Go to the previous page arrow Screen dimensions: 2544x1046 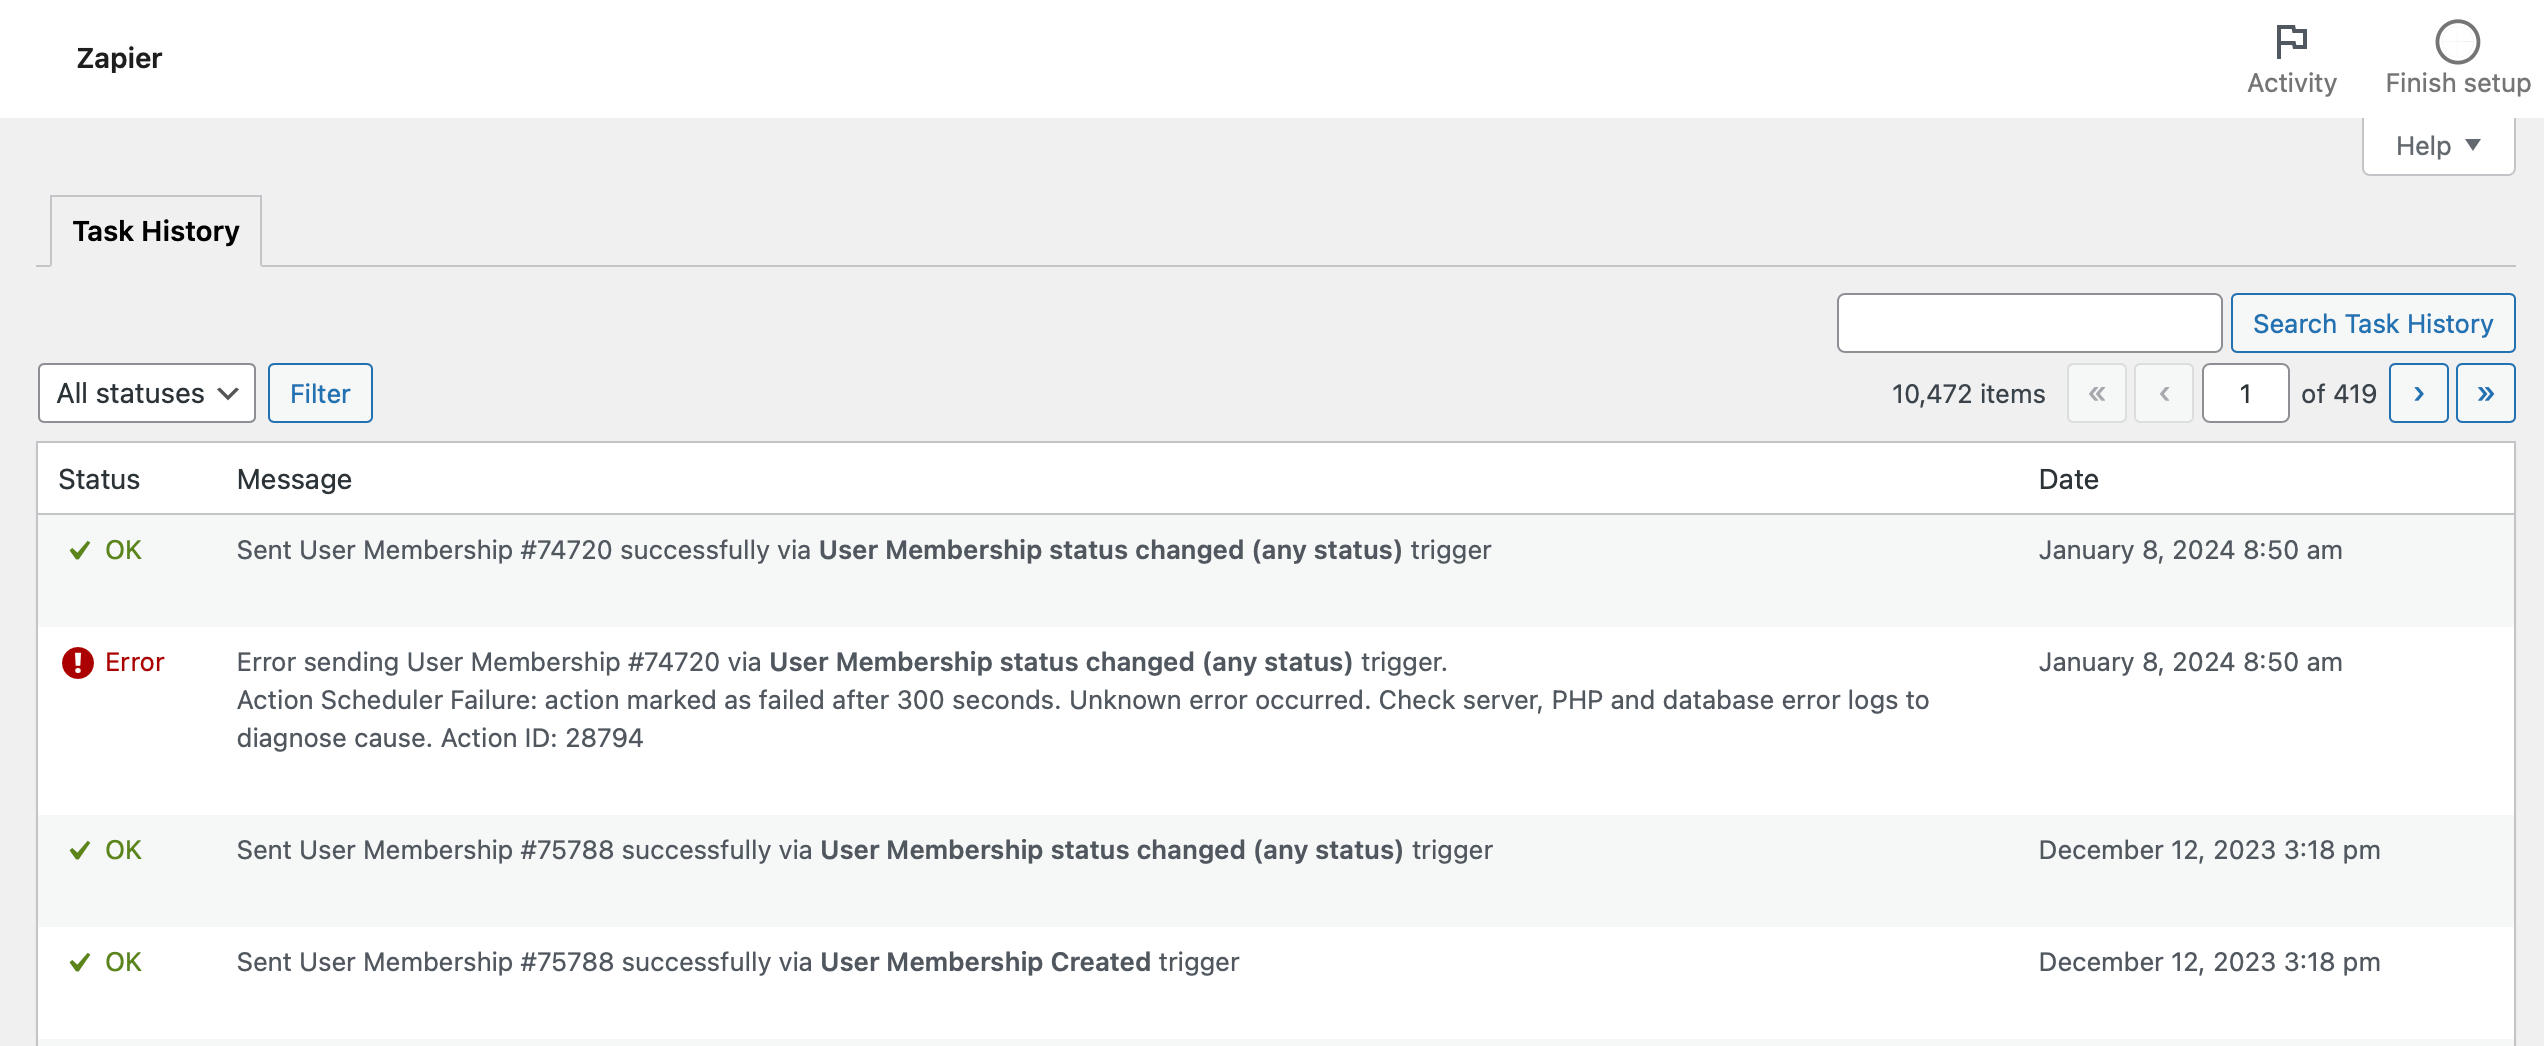point(2164,393)
